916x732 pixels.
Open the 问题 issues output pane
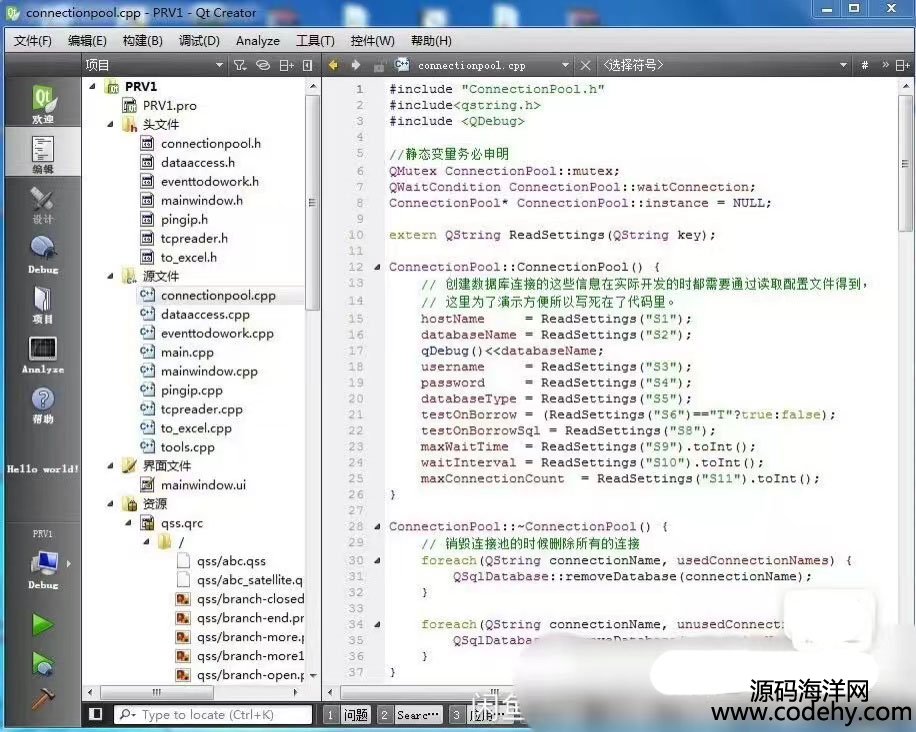347,714
